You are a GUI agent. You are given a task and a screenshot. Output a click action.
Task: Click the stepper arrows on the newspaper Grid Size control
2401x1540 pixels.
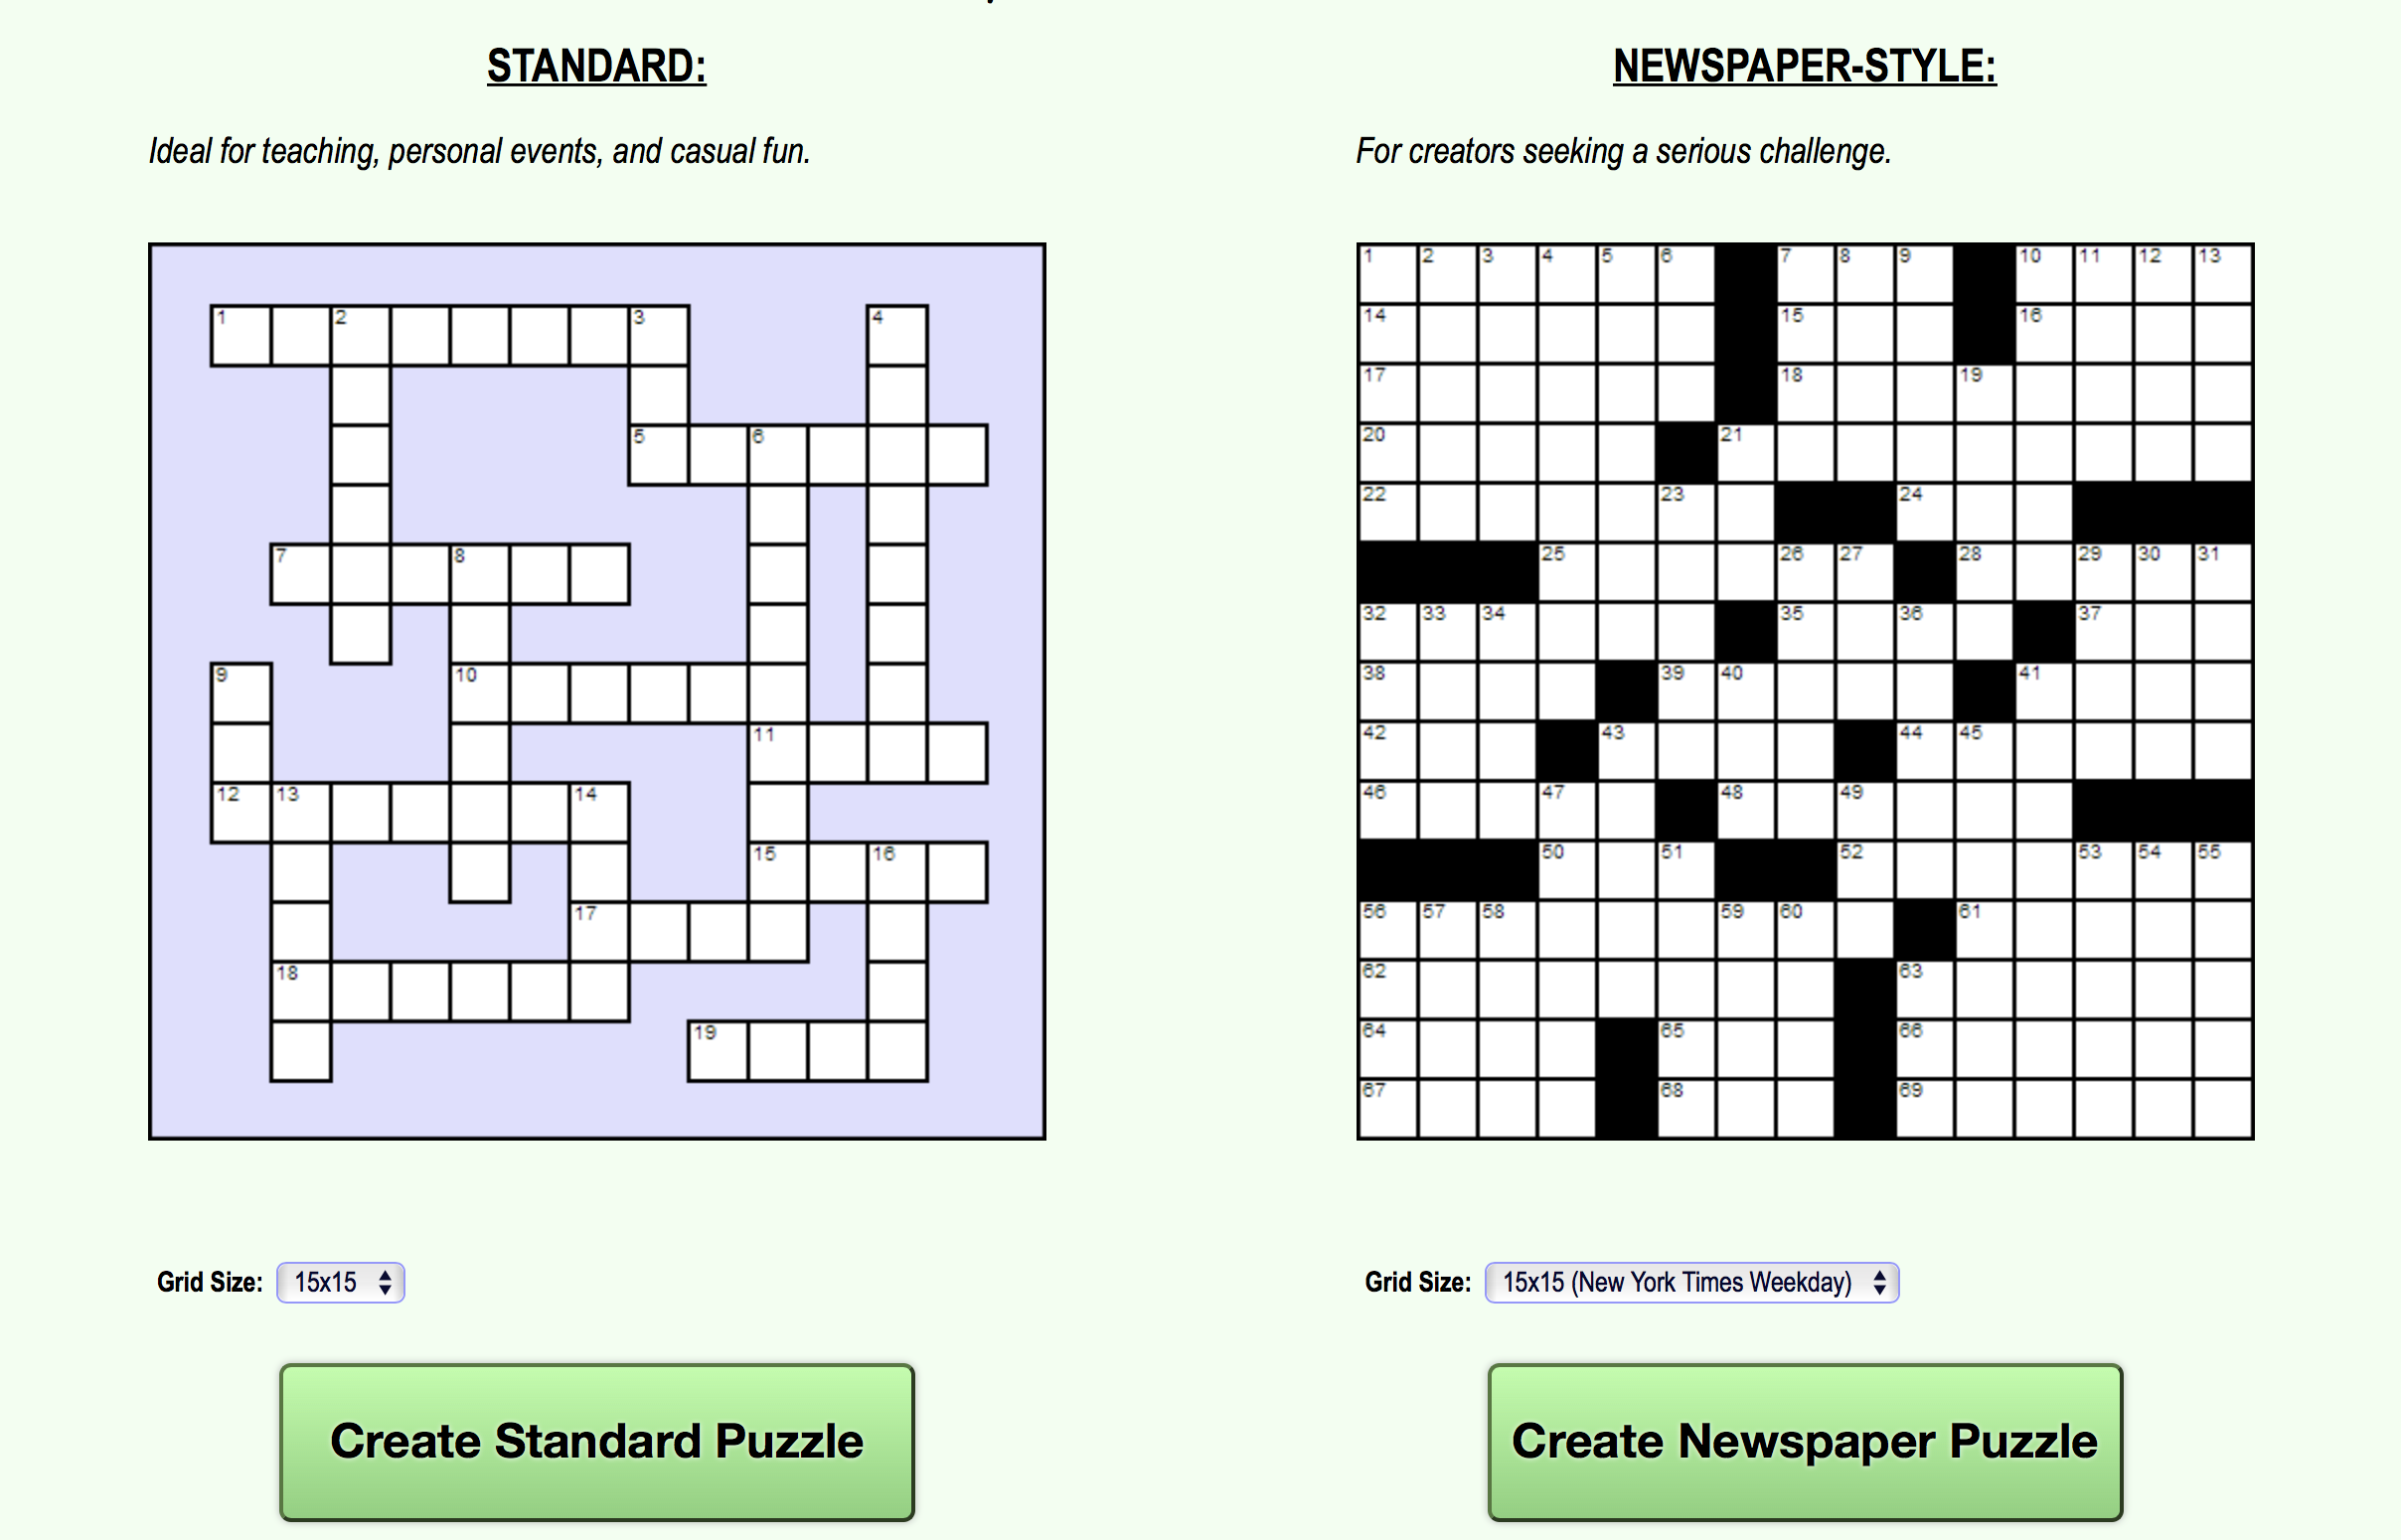click(1878, 1283)
